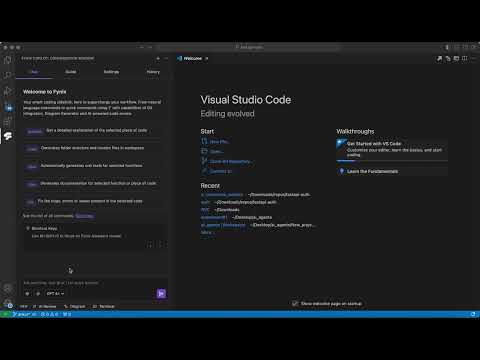This screenshot has width=480, height=360.
Task: Collapse the Shortcut Keys section
Action: pos(28,228)
